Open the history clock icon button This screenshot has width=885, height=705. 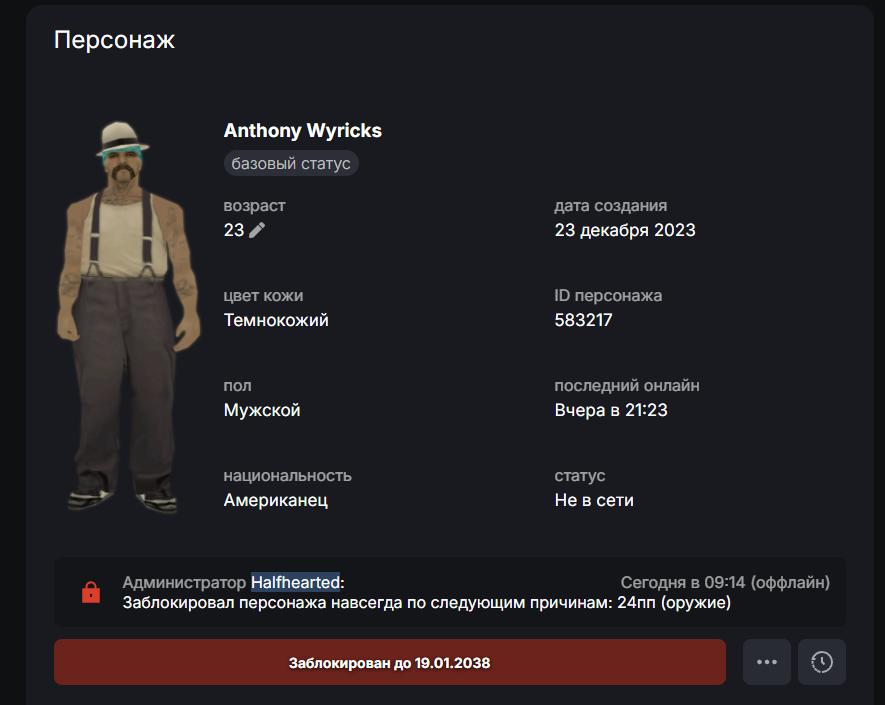pyautogui.click(x=822, y=662)
